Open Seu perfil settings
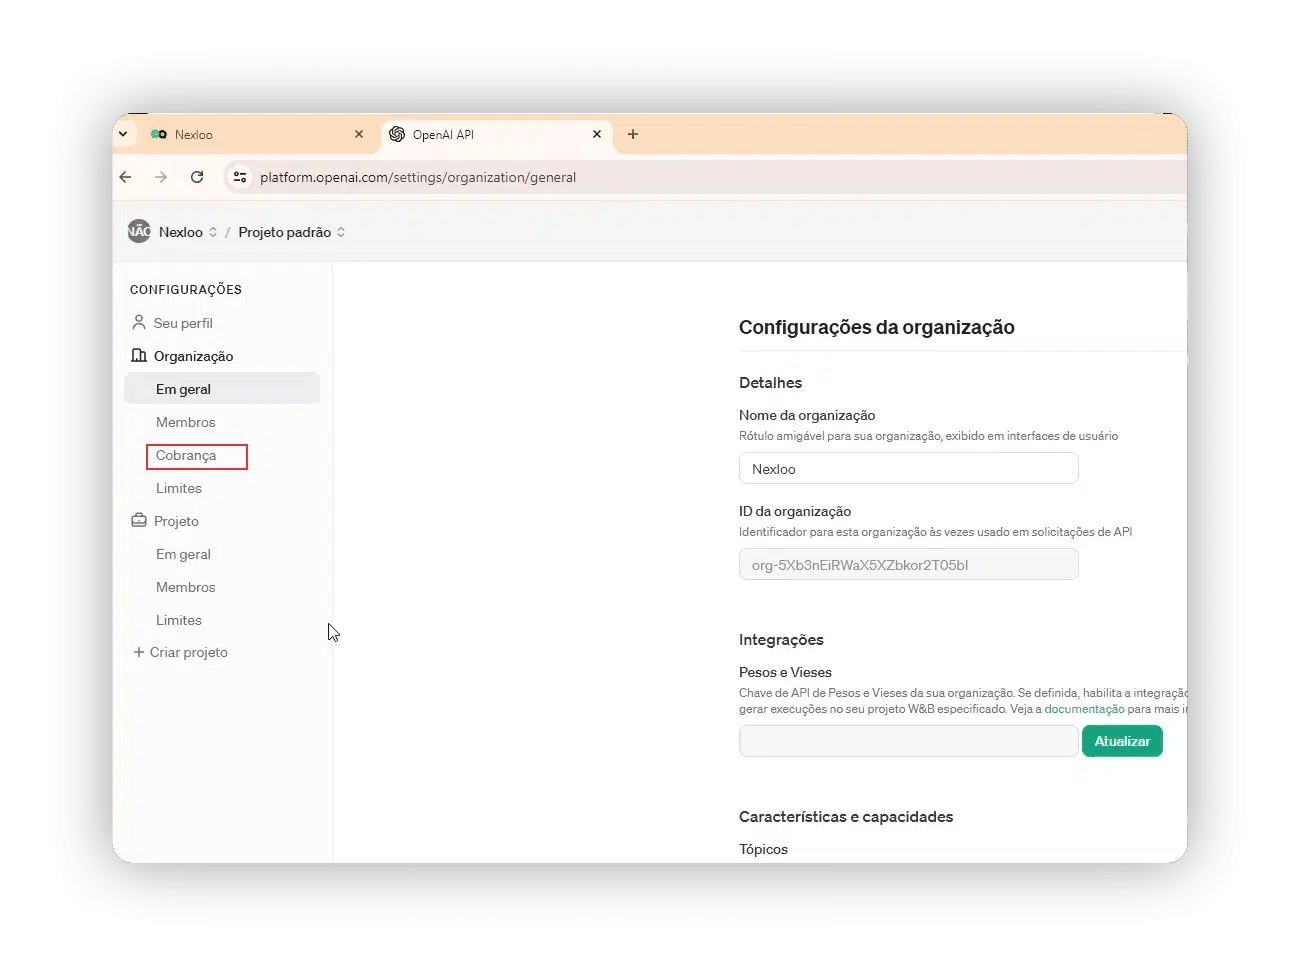 point(183,323)
